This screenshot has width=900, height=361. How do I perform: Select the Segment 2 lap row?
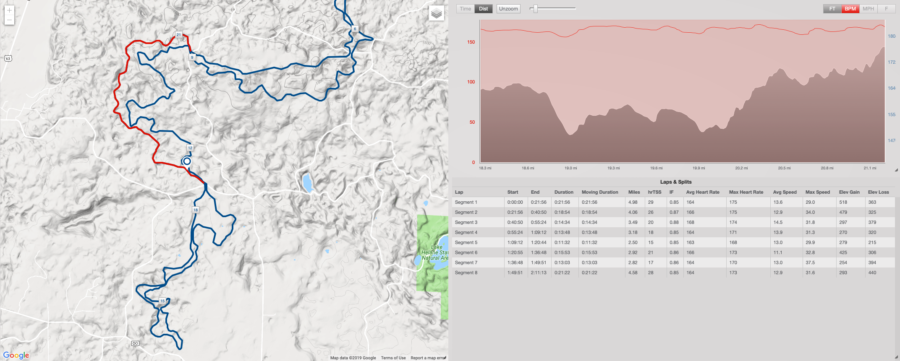point(673,212)
